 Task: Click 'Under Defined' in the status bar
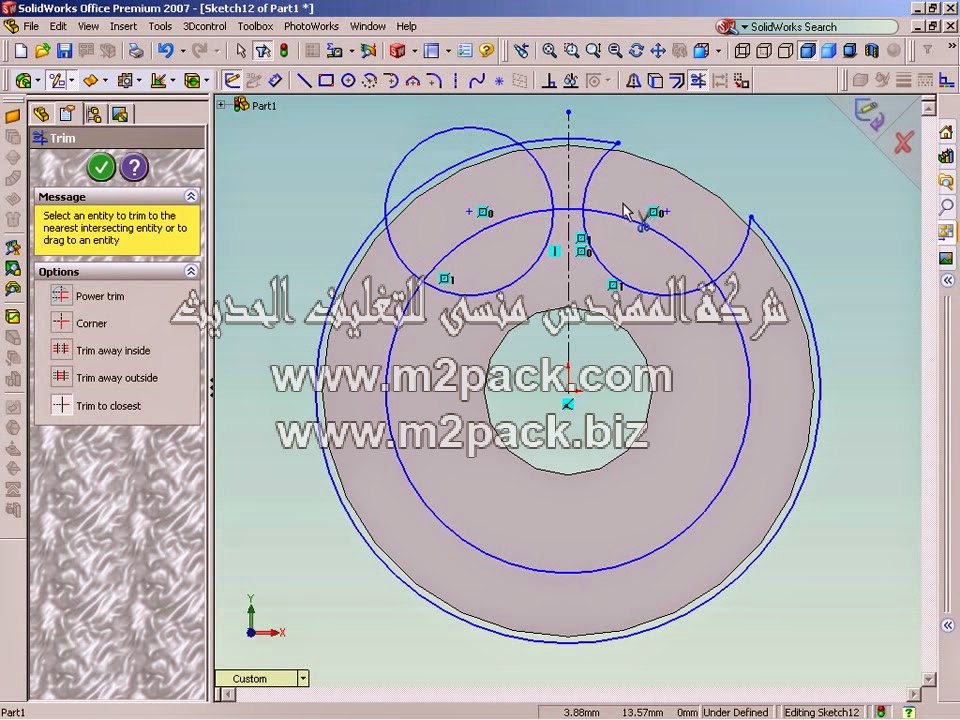pos(735,712)
